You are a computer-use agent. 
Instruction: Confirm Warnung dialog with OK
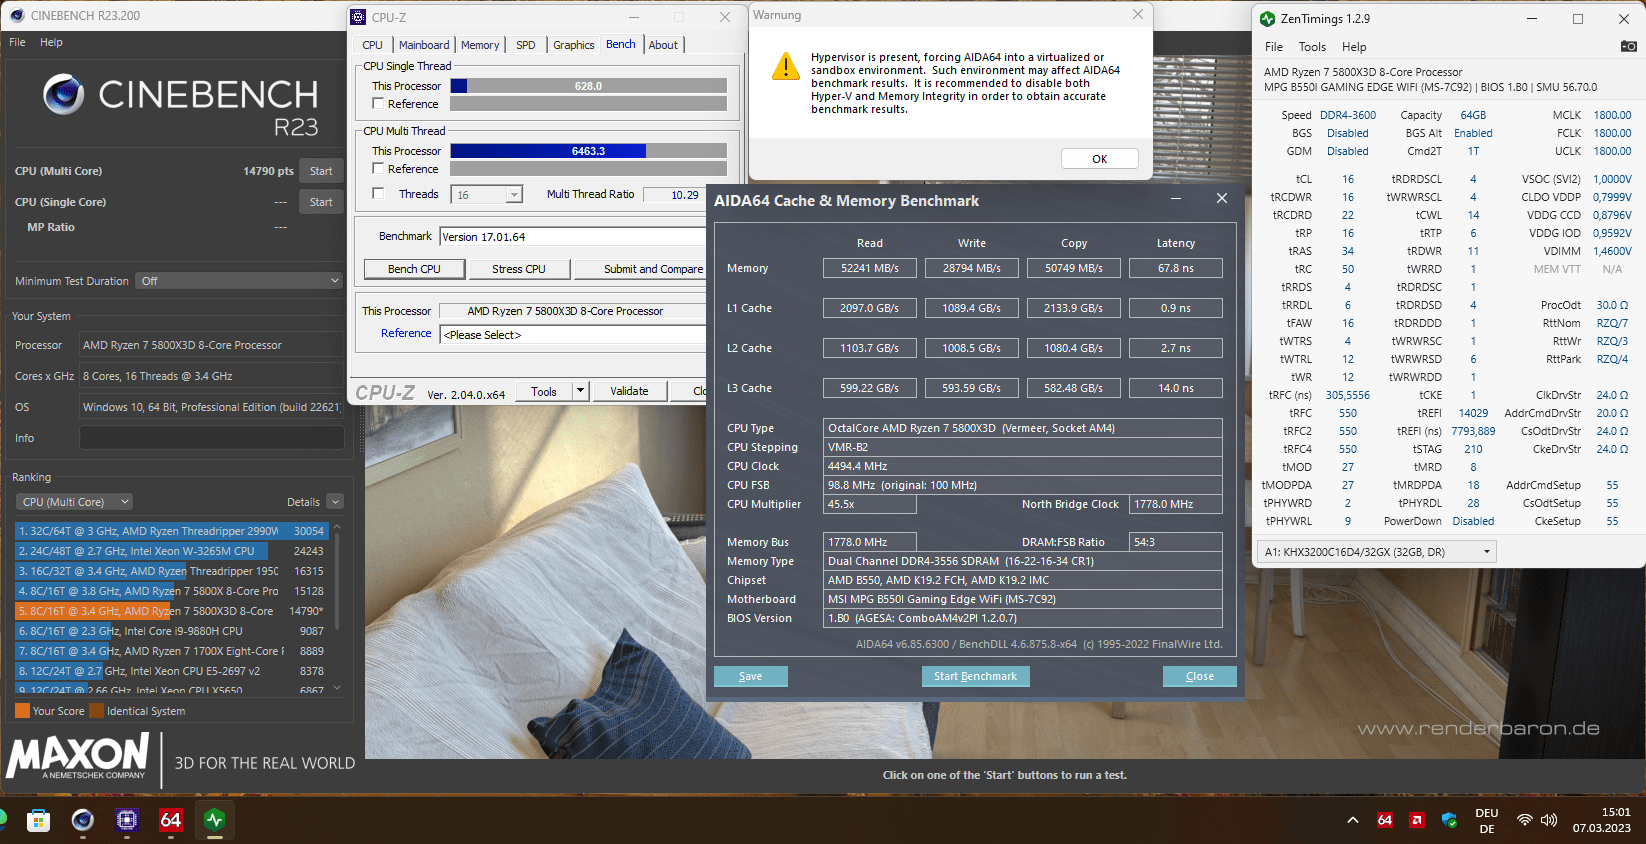pyautogui.click(x=1099, y=159)
